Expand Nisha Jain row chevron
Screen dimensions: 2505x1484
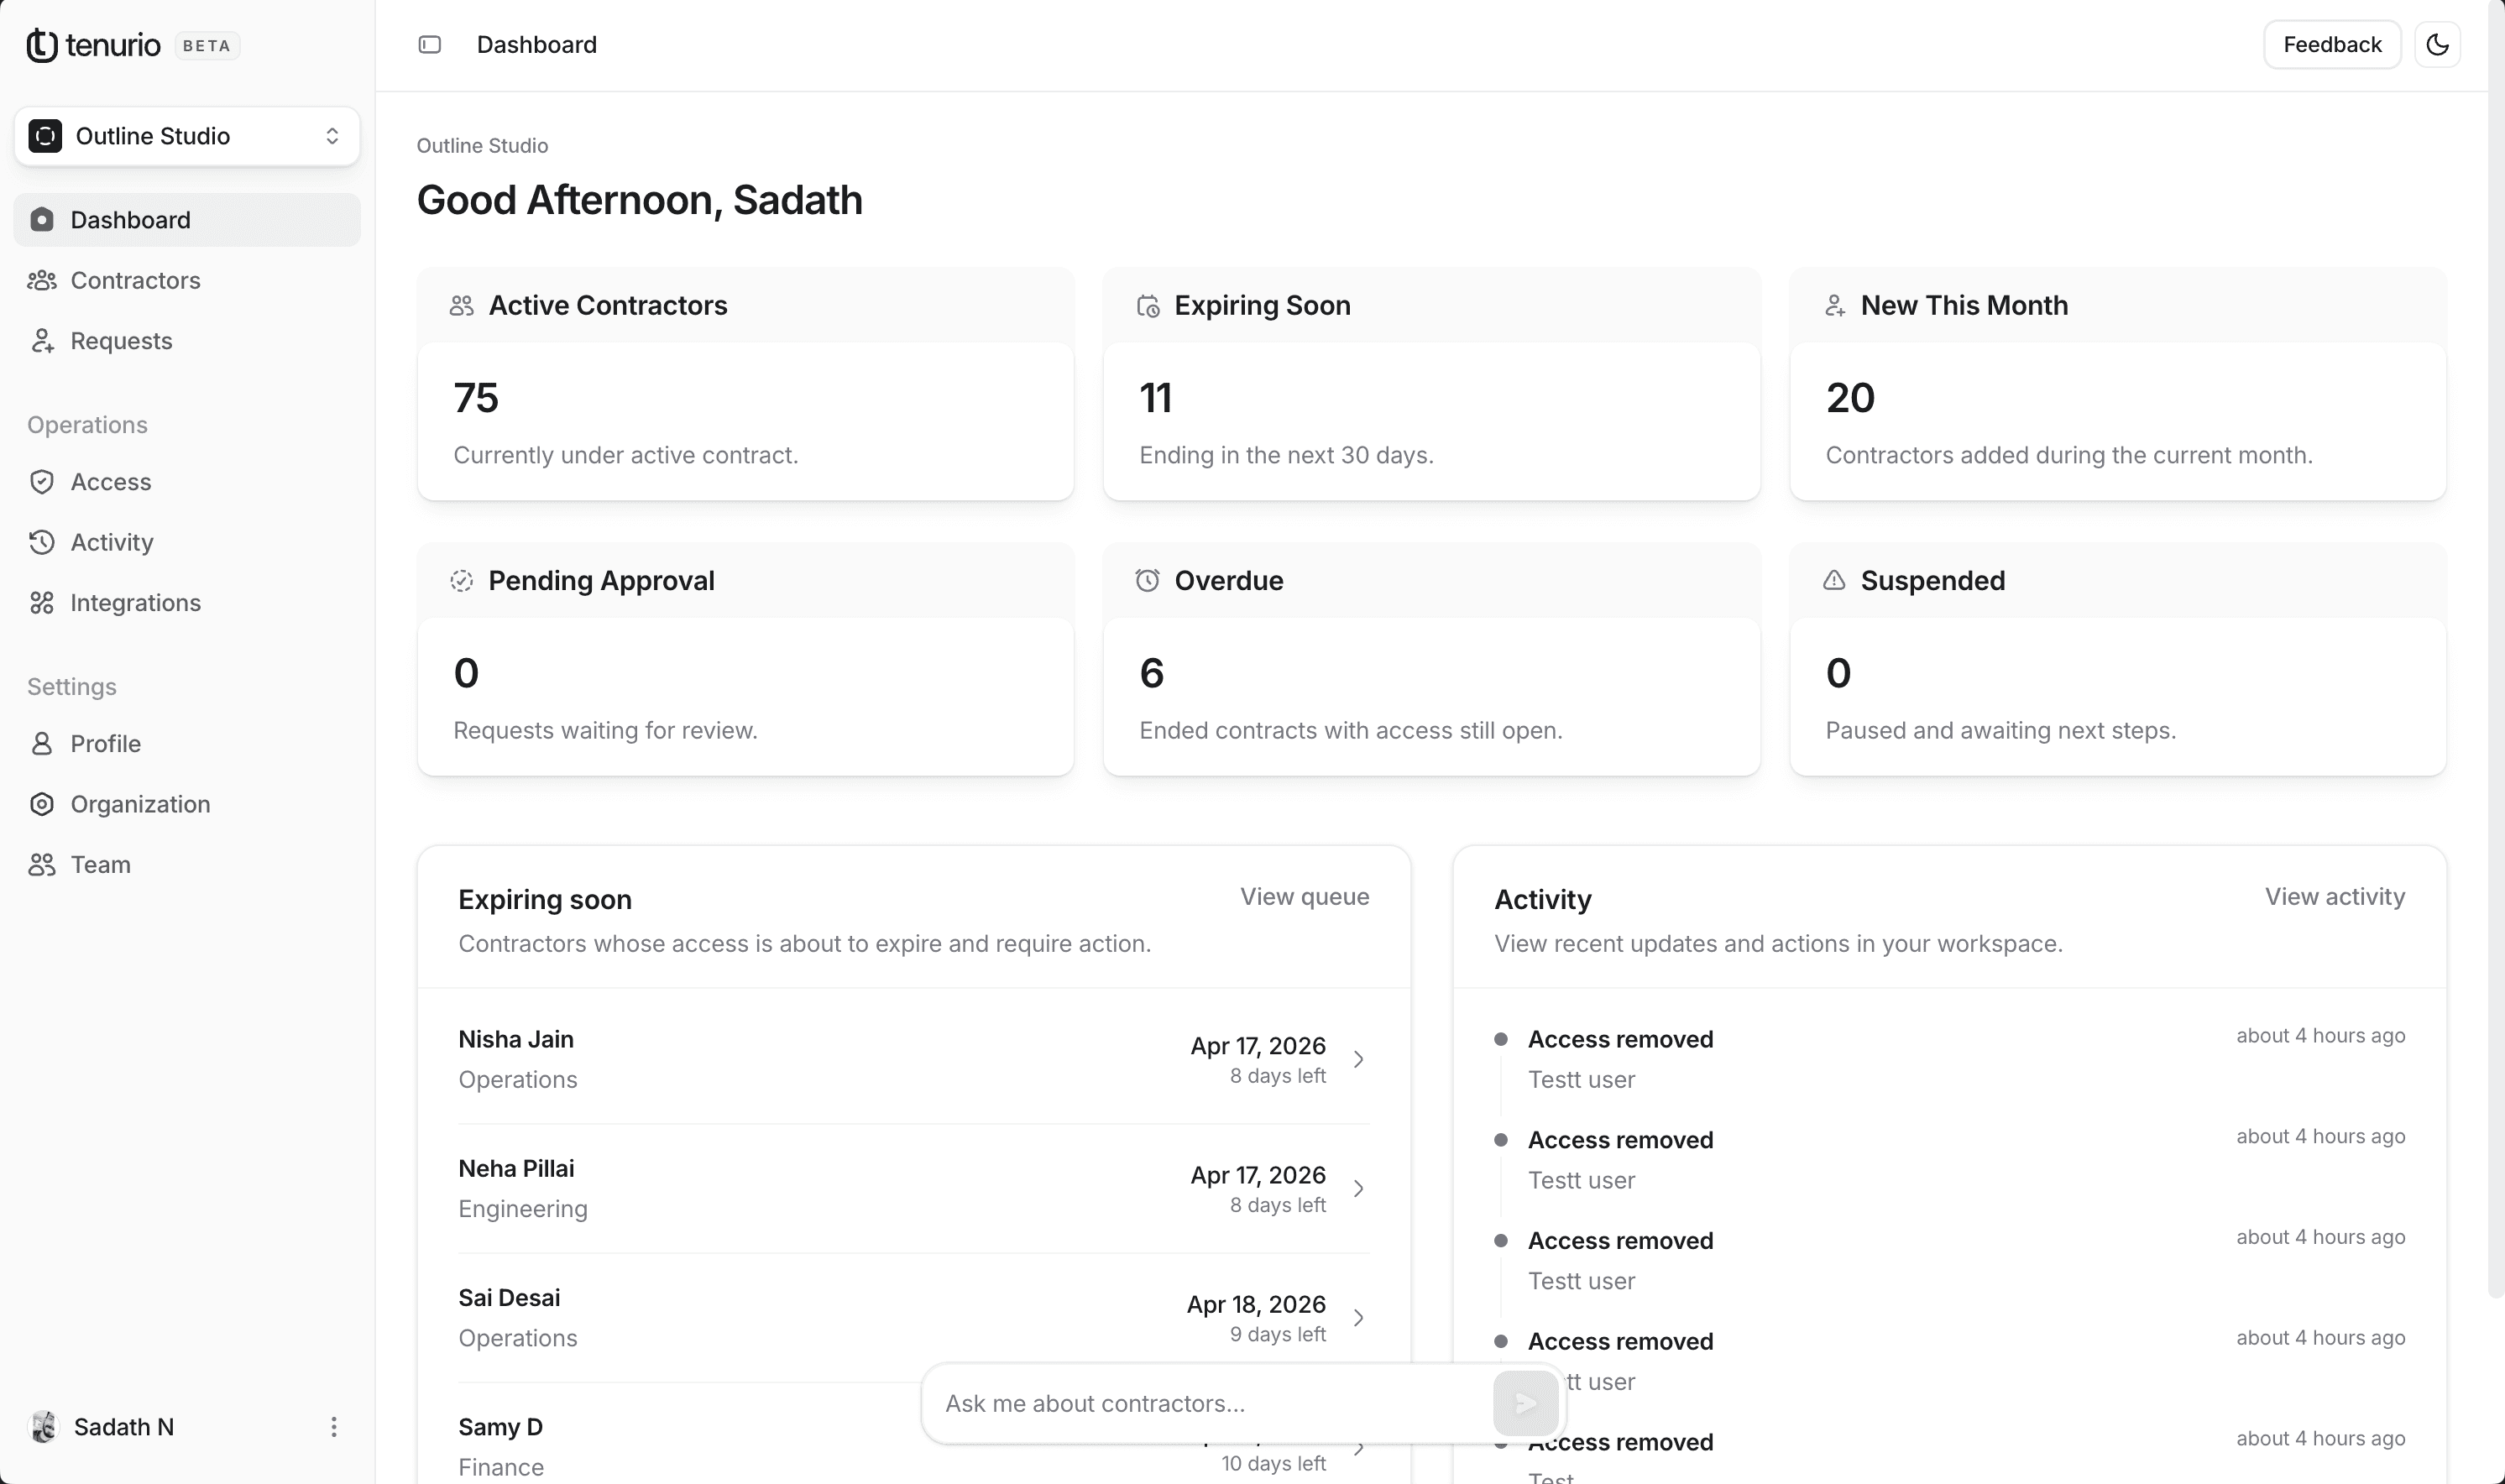click(1358, 1059)
